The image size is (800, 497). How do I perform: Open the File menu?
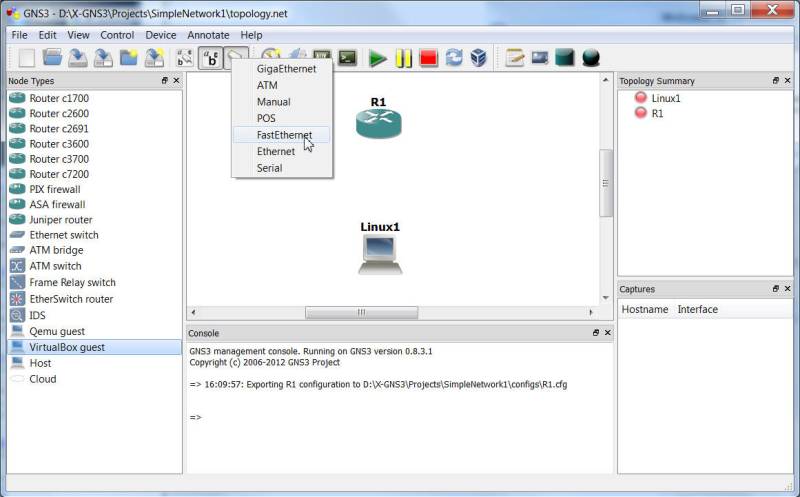coord(19,35)
